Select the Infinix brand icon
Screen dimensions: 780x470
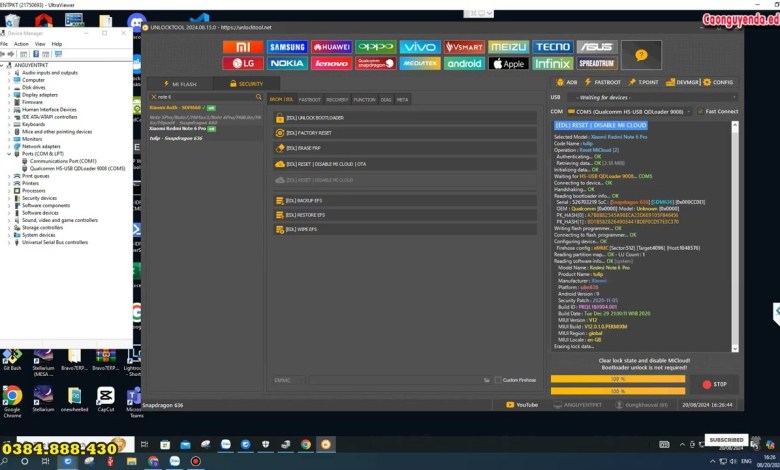(553, 63)
